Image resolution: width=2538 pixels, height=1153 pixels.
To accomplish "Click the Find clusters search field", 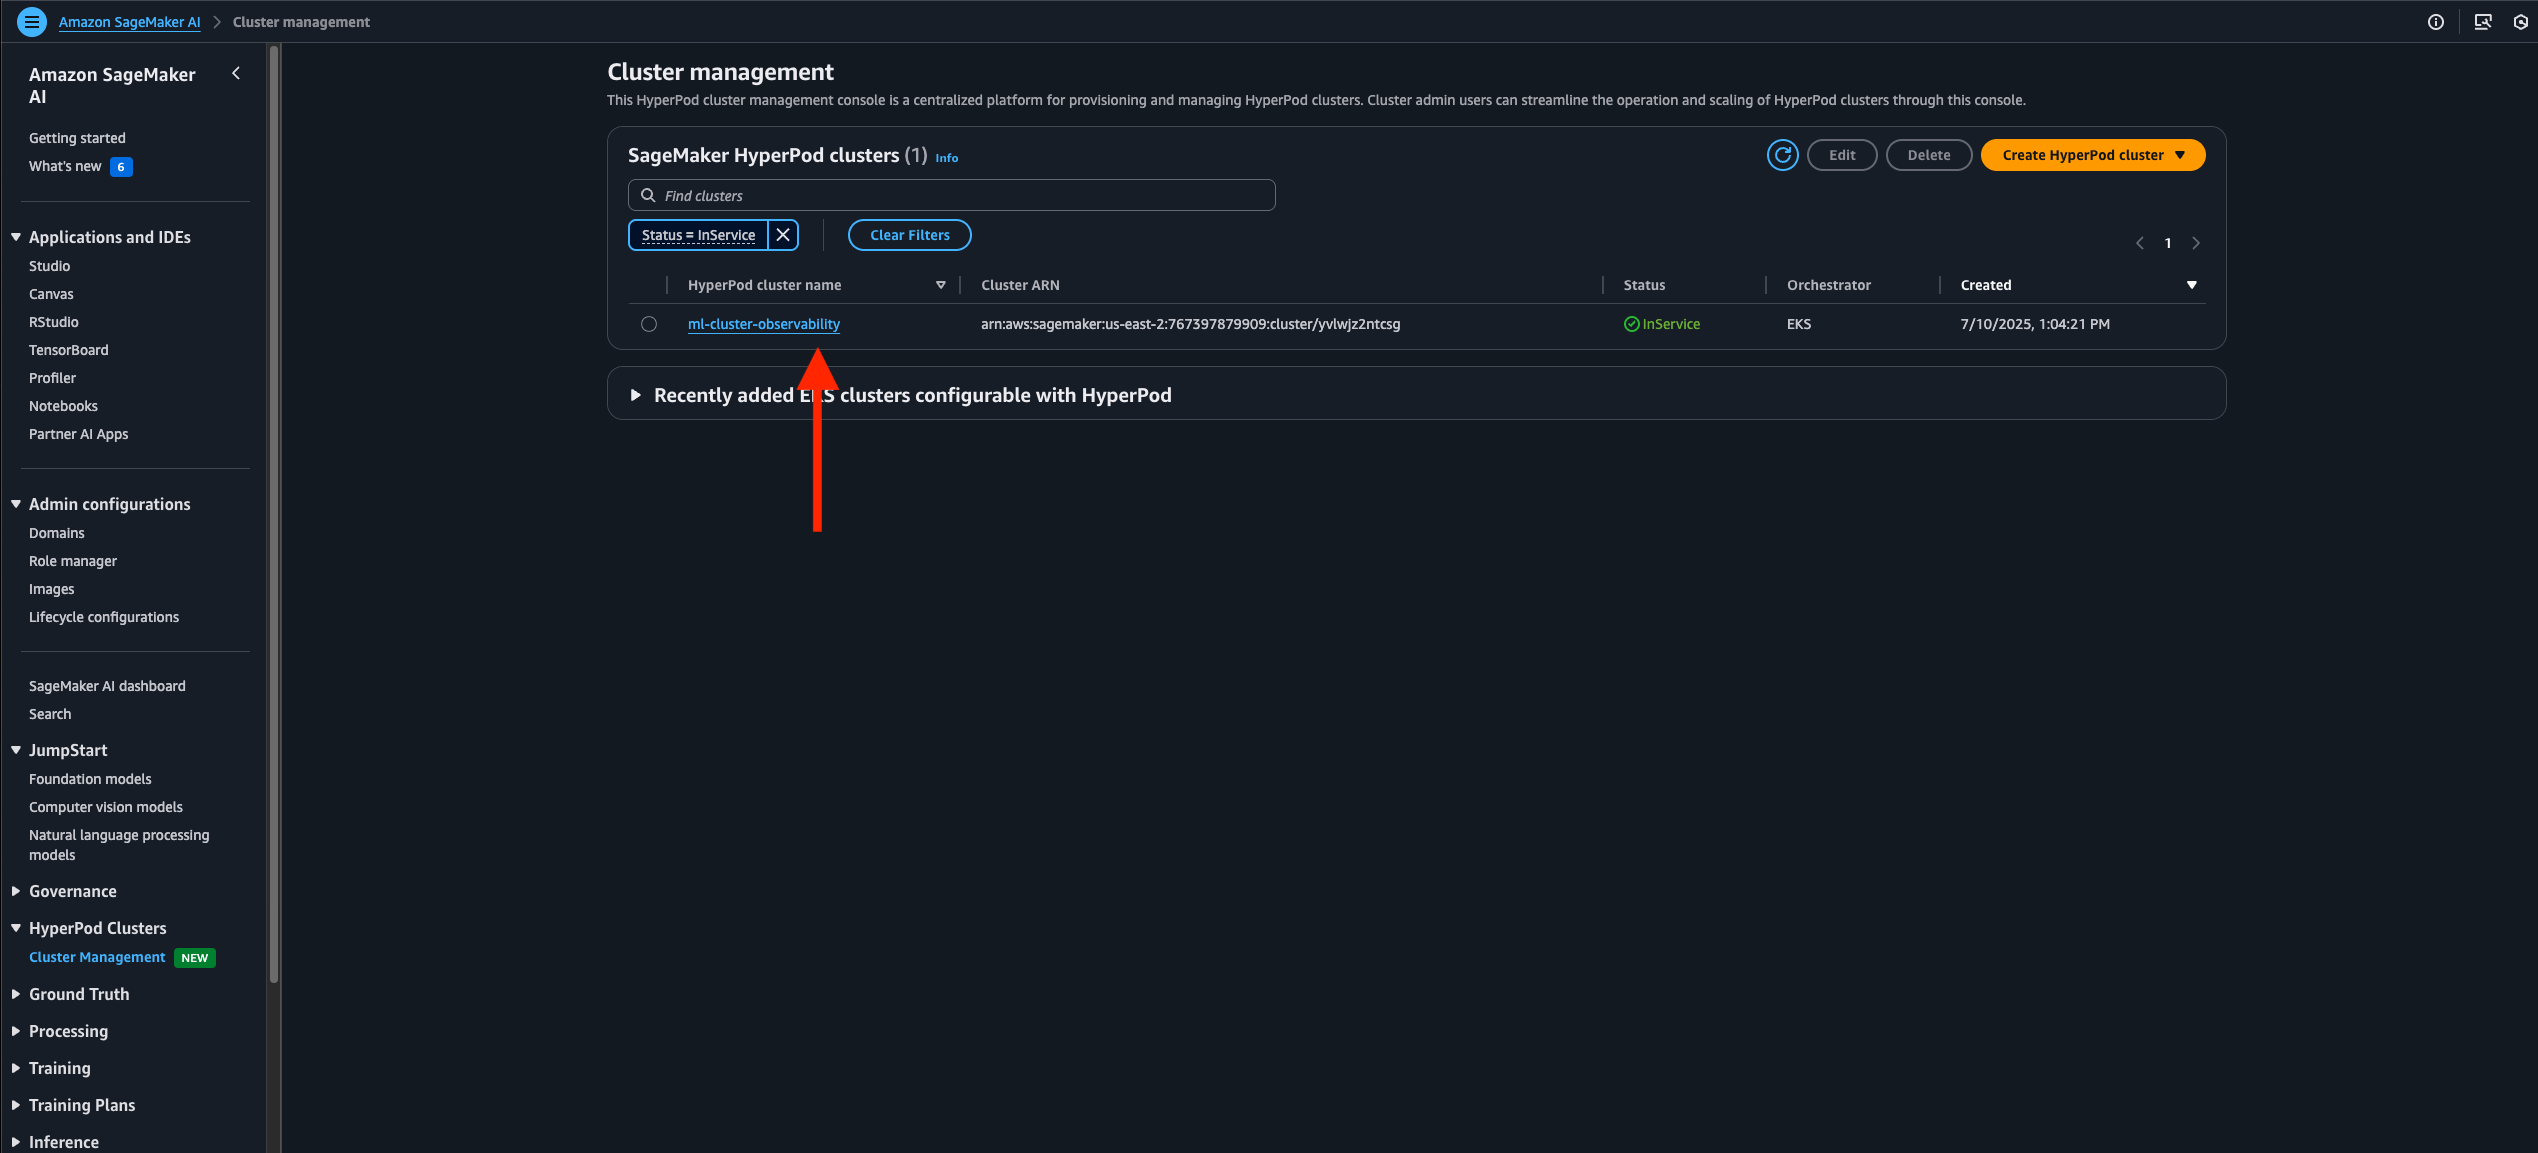I will (951, 195).
